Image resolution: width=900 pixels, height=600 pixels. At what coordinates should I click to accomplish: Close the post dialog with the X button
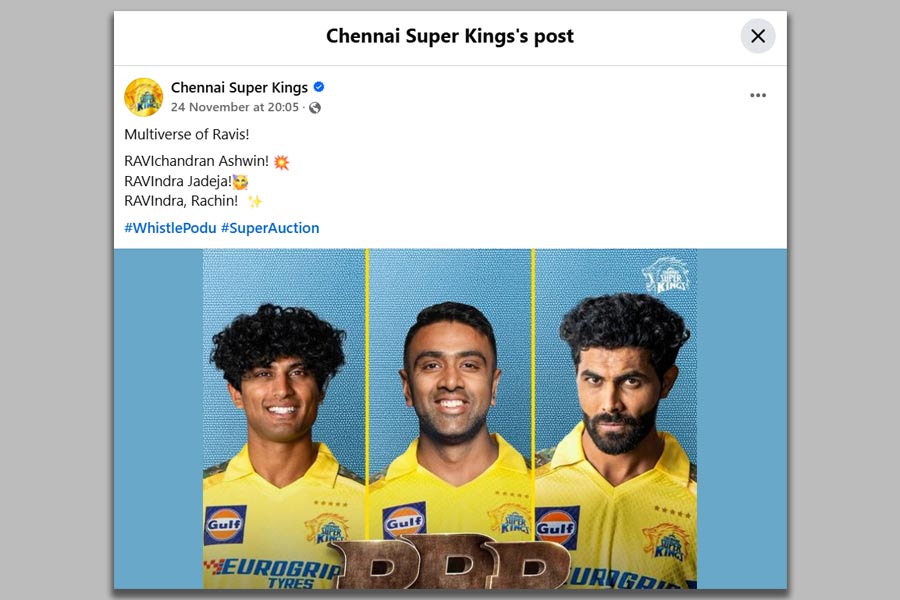click(758, 36)
